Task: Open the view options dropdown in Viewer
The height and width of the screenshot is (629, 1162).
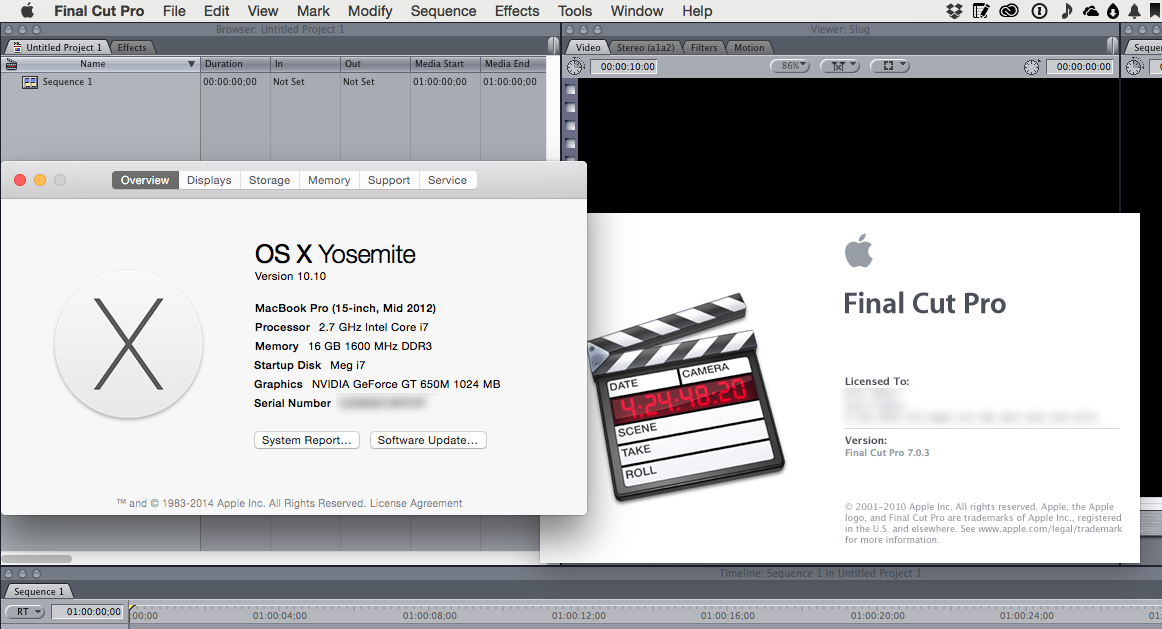Action: [889, 66]
